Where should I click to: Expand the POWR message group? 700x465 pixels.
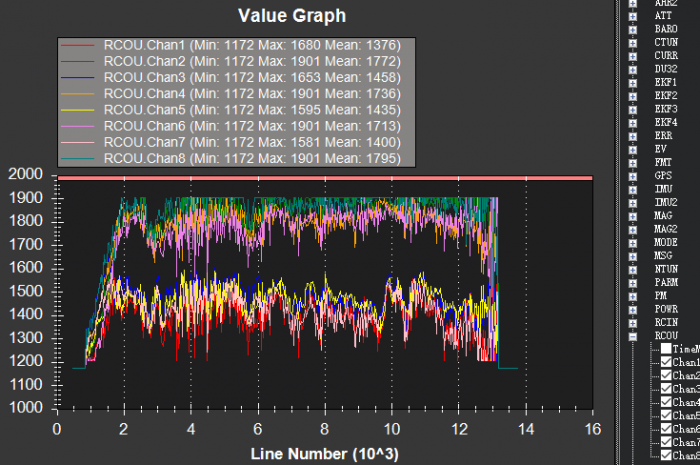point(633,309)
